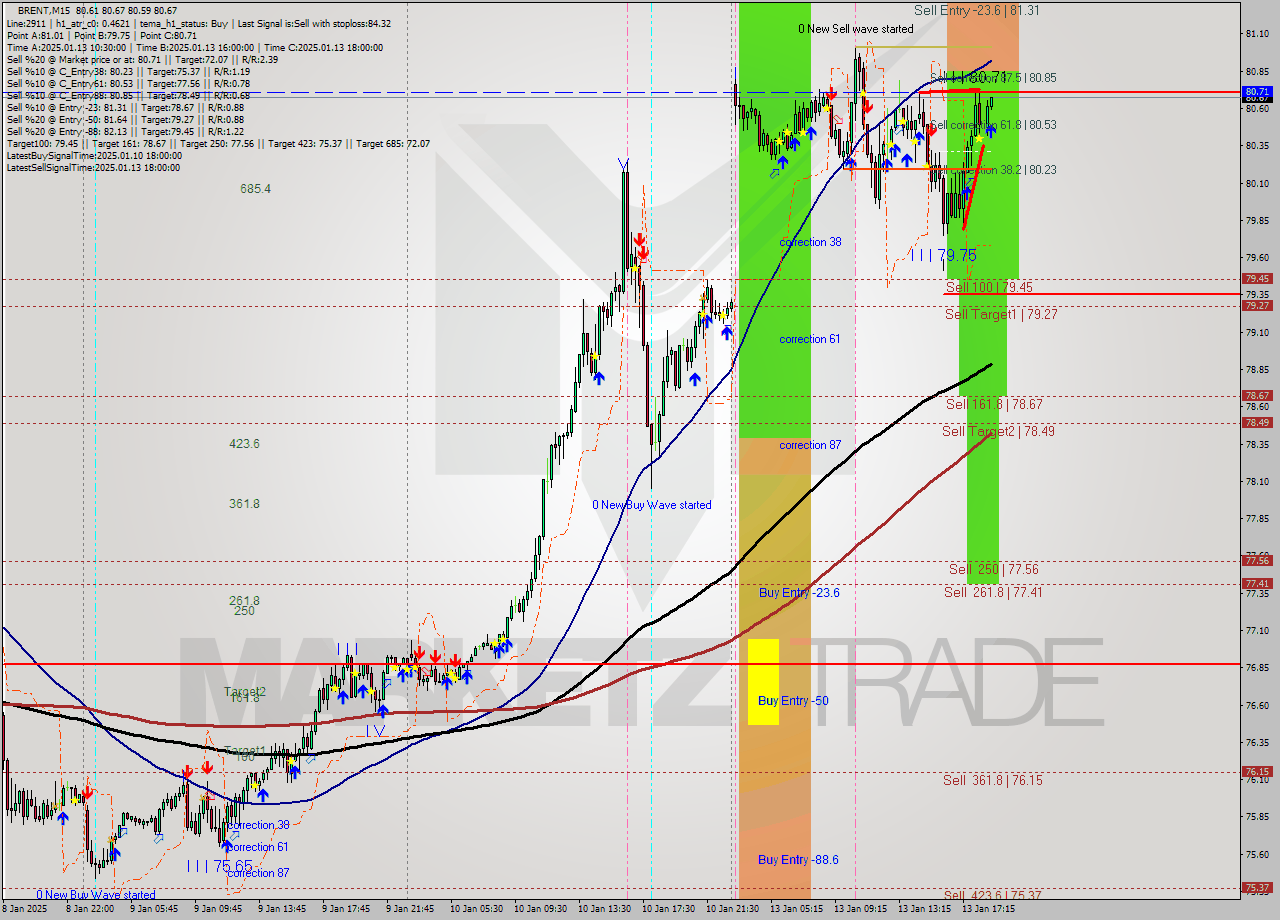Click the '| | | 79.75' low marker label
This screenshot has height=920, width=1280.
(x=943, y=255)
